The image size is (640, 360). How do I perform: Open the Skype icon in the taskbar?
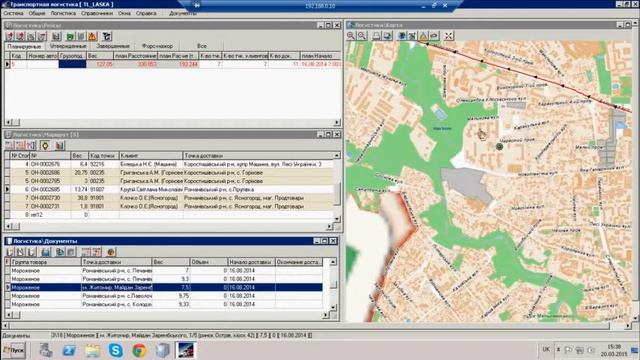pos(116,350)
